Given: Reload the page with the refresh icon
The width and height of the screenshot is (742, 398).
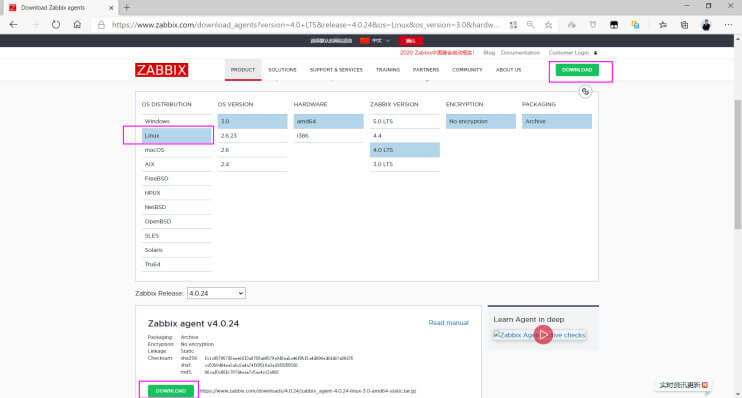Looking at the screenshot, I should (x=56, y=25).
